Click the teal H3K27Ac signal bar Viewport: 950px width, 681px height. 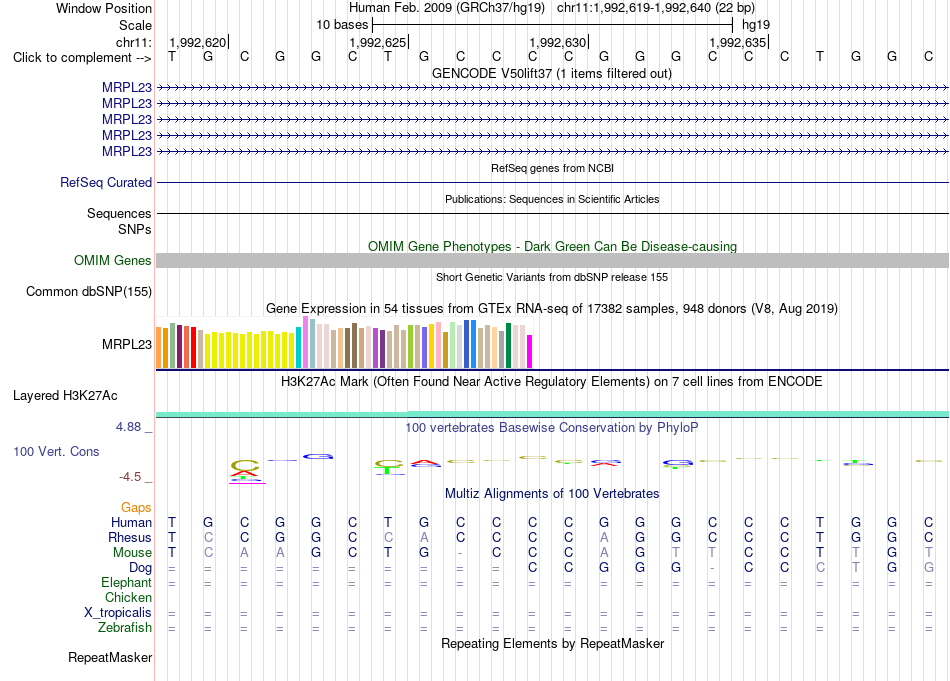click(x=552, y=414)
